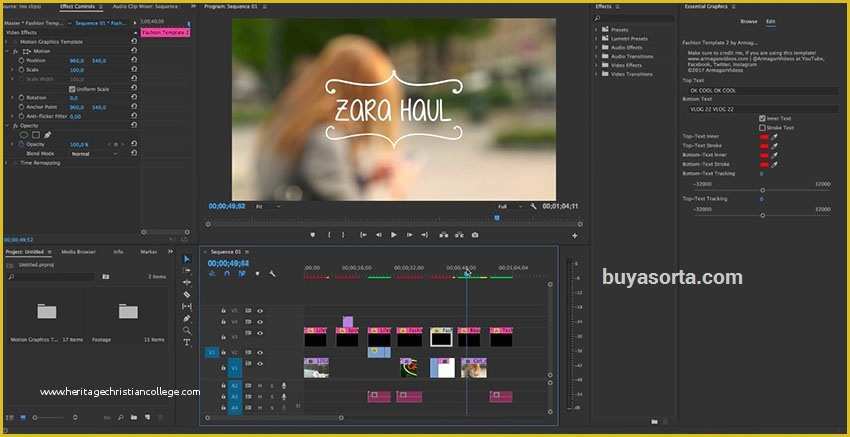The height and width of the screenshot is (437, 850).
Task: Click Go to Out point button
Action: [x=424, y=235]
